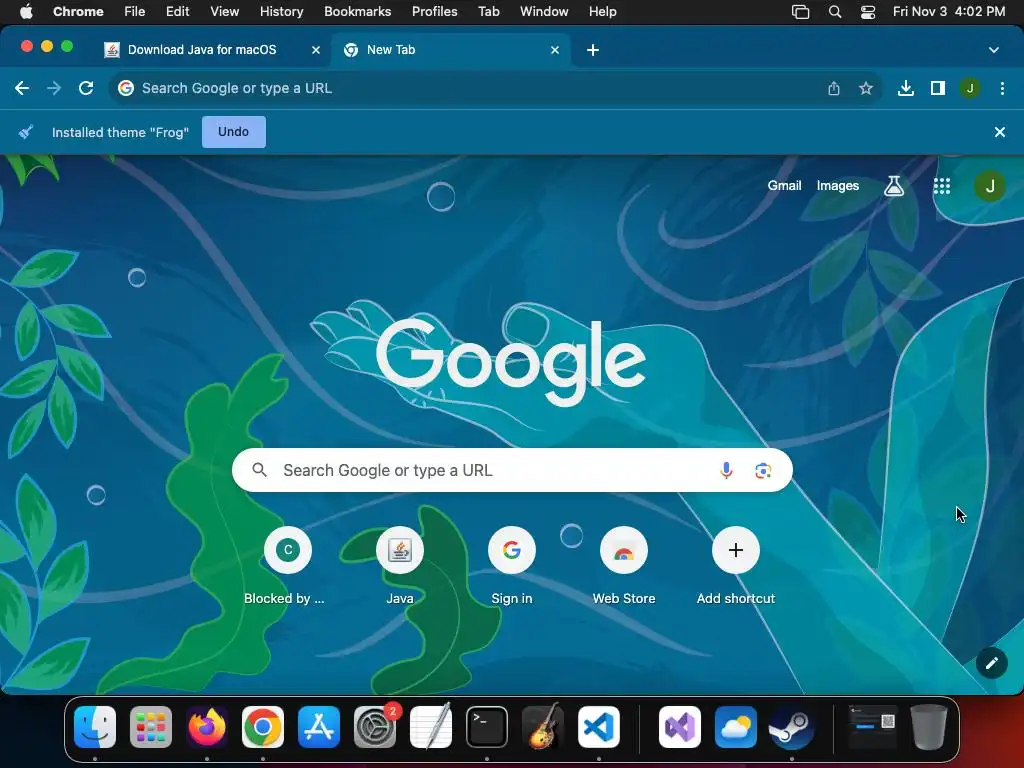Launch Firefox from the Dock
The width and height of the screenshot is (1024, 768).
(207, 727)
